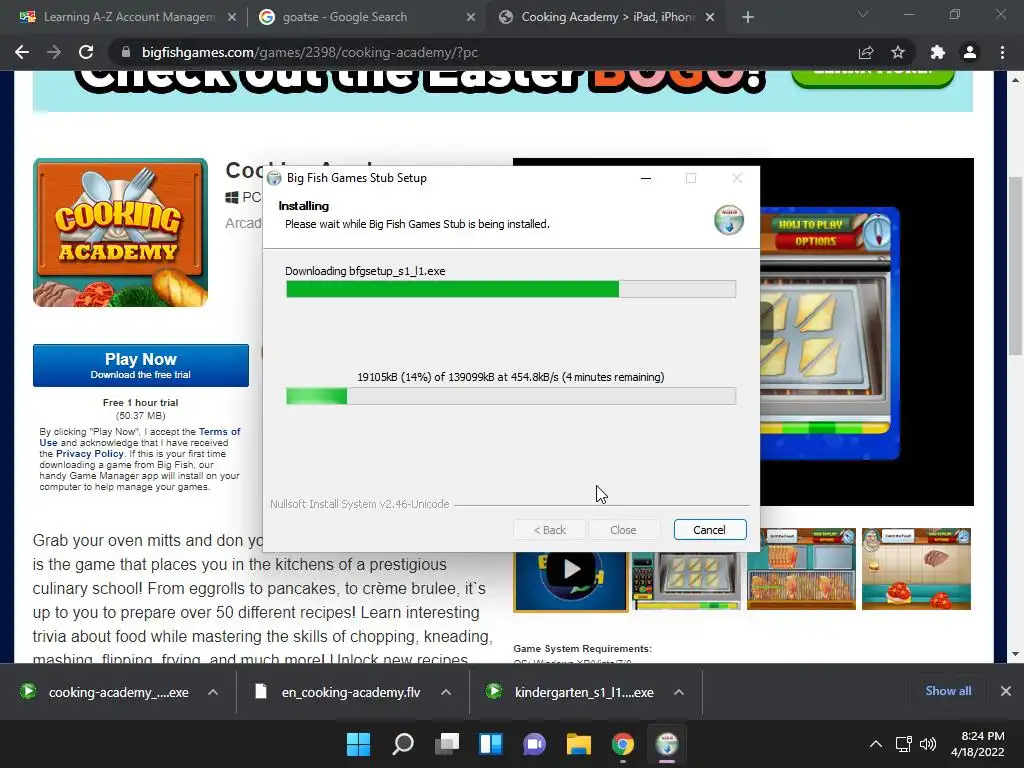Image resolution: width=1024 pixels, height=768 pixels.
Task: Open the Terms of Use link
Action: 140,437
